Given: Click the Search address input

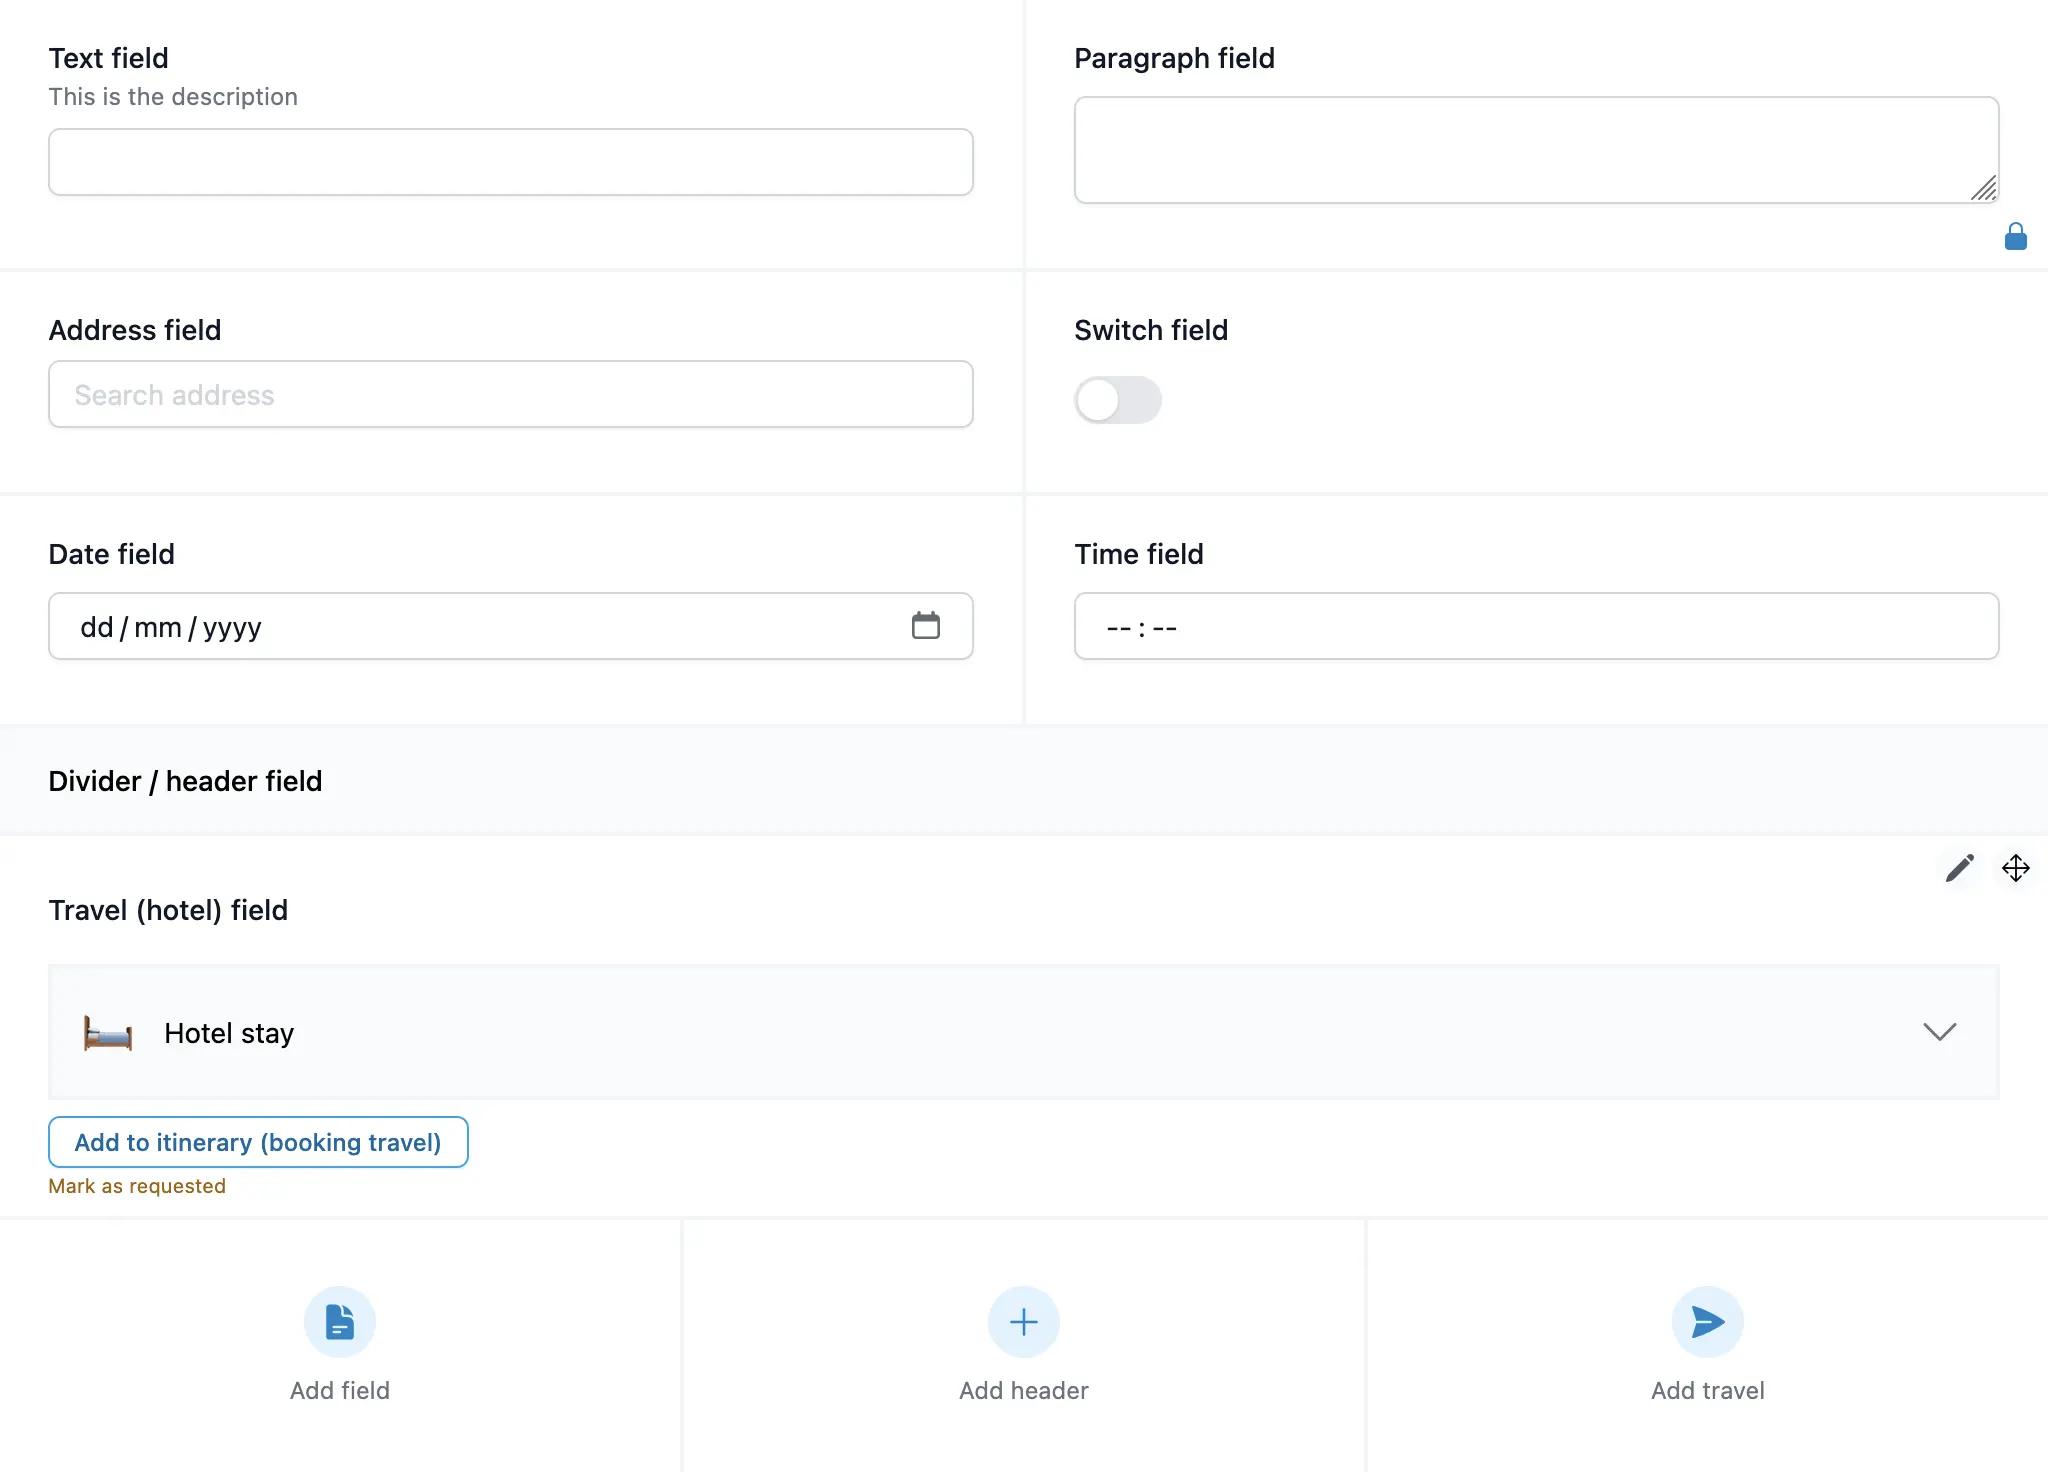Looking at the screenshot, I should (510, 395).
